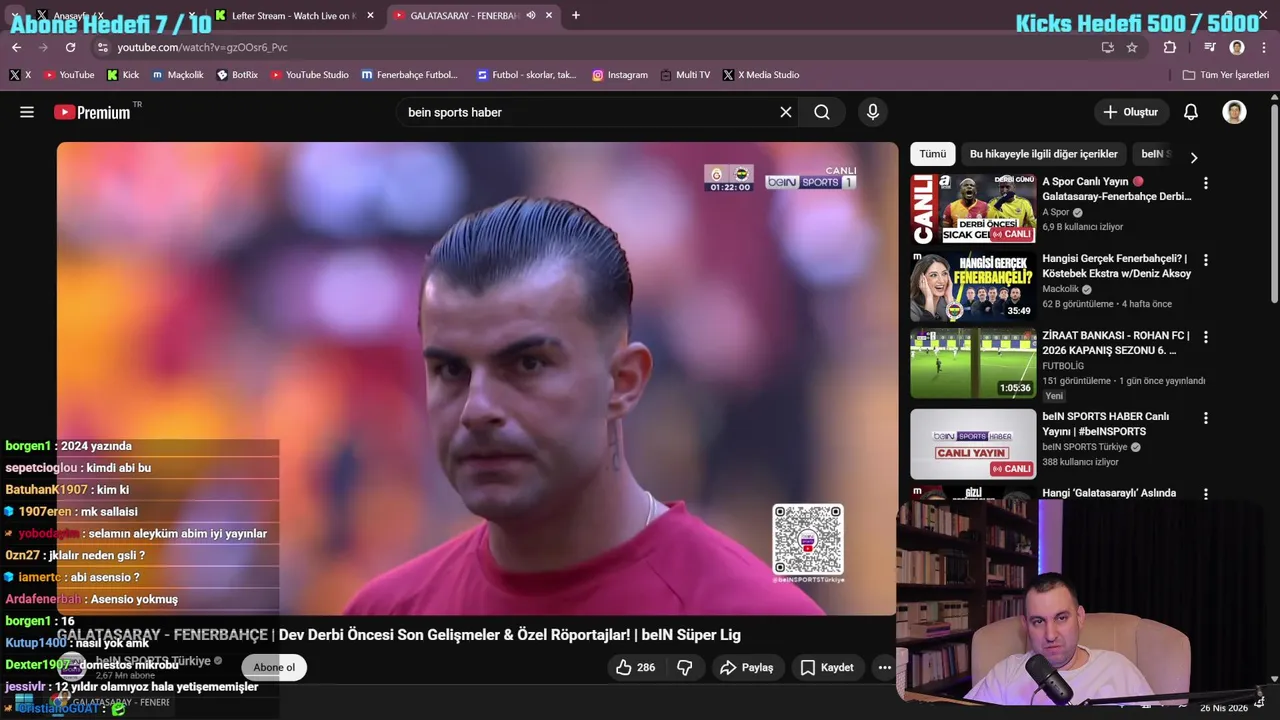Open the YouTube account avatar menu

click(x=1234, y=112)
